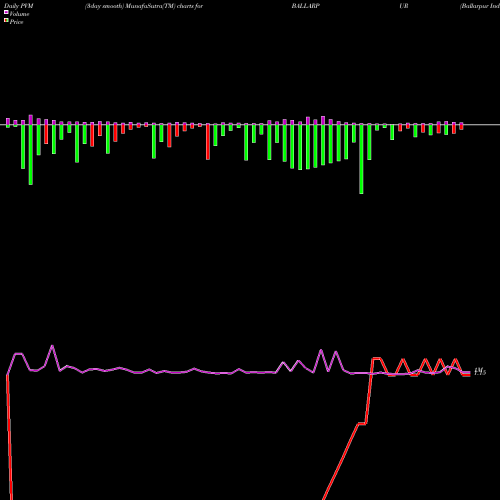
Task: Click the tallest green volume bar
Action: pyautogui.click(x=361, y=159)
